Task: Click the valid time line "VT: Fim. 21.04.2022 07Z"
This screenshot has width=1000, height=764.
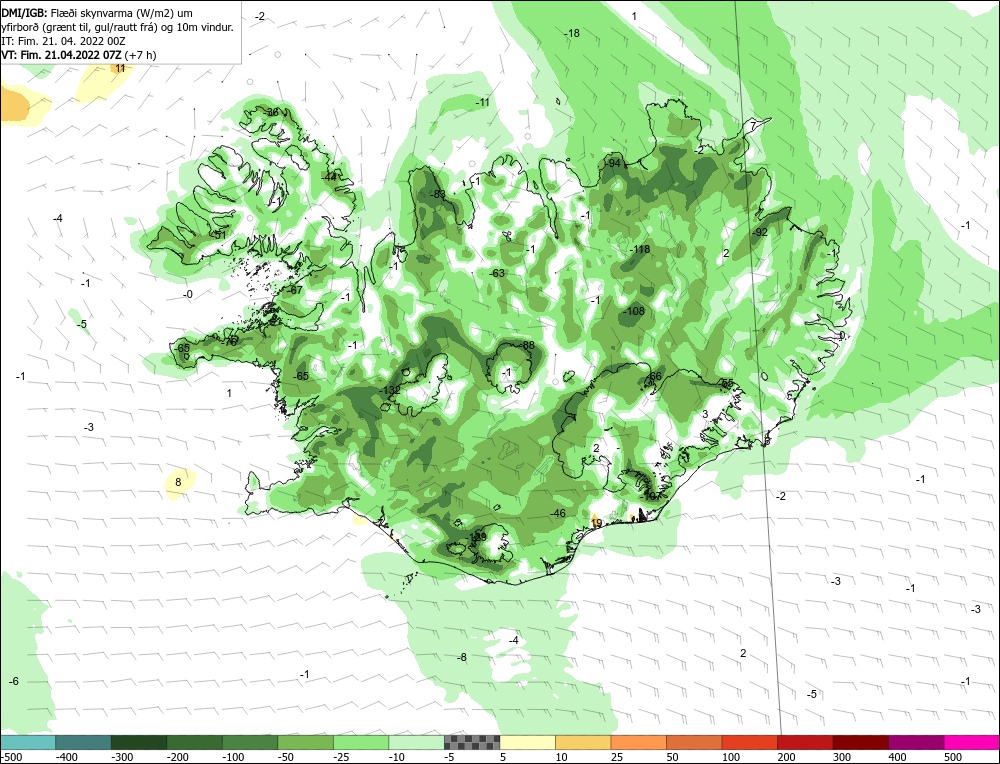Action: [62, 55]
